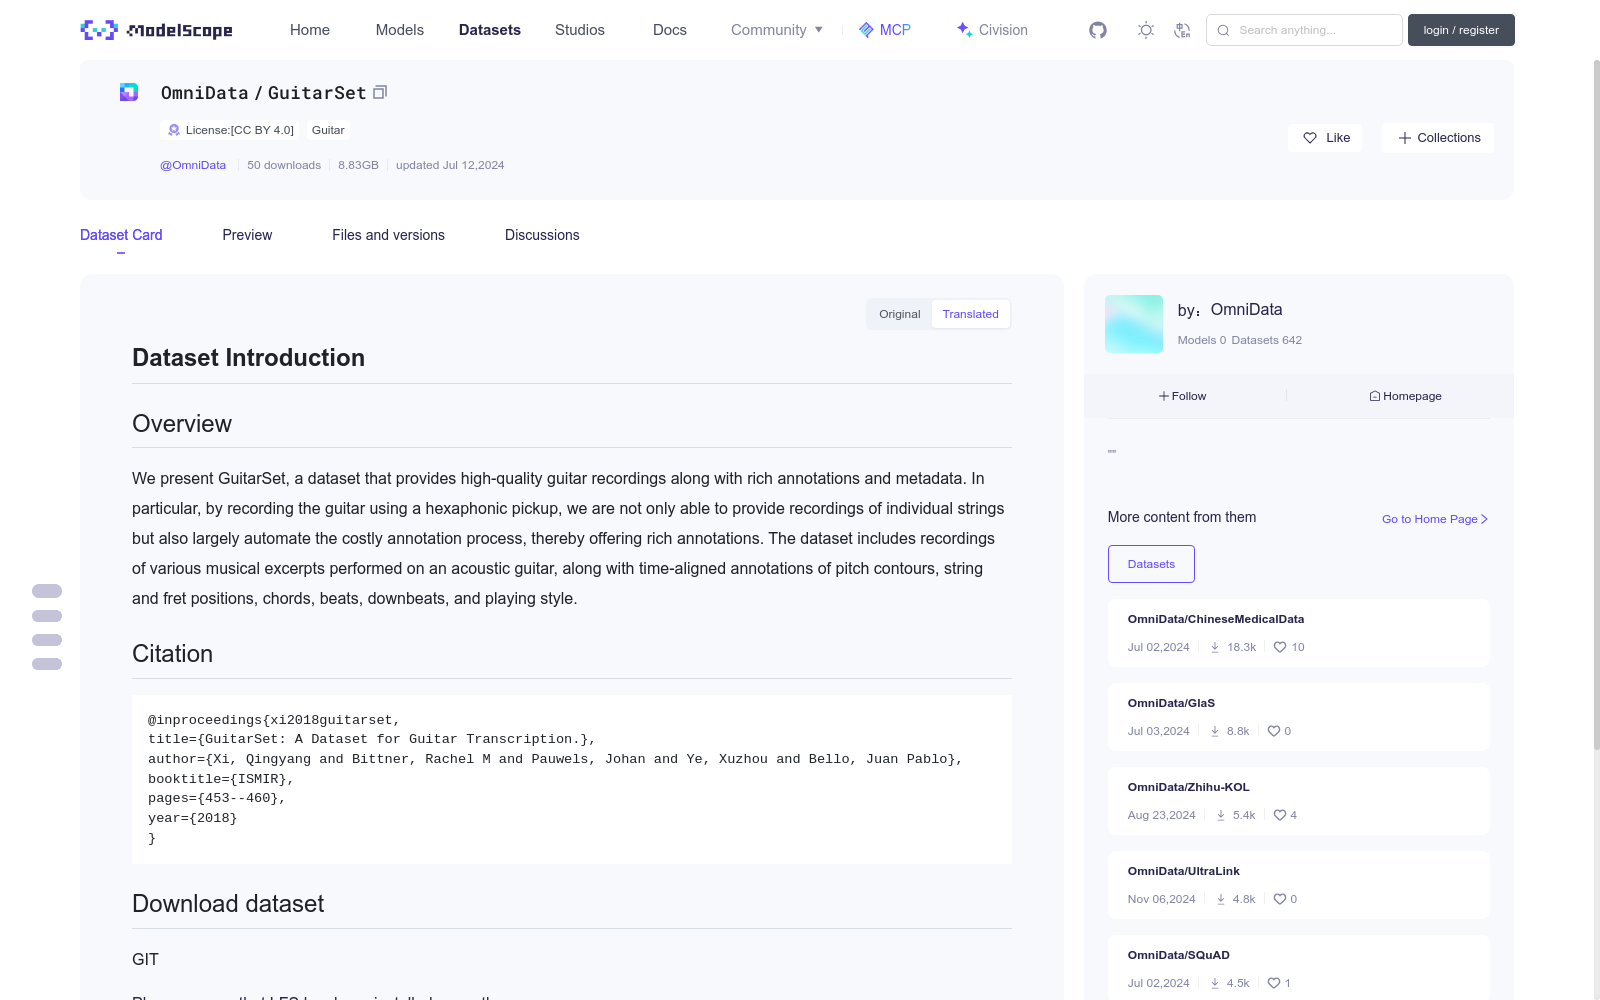Click the "Download dataset" heading
1600x1000 pixels.
pyautogui.click(x=228, y=904)
